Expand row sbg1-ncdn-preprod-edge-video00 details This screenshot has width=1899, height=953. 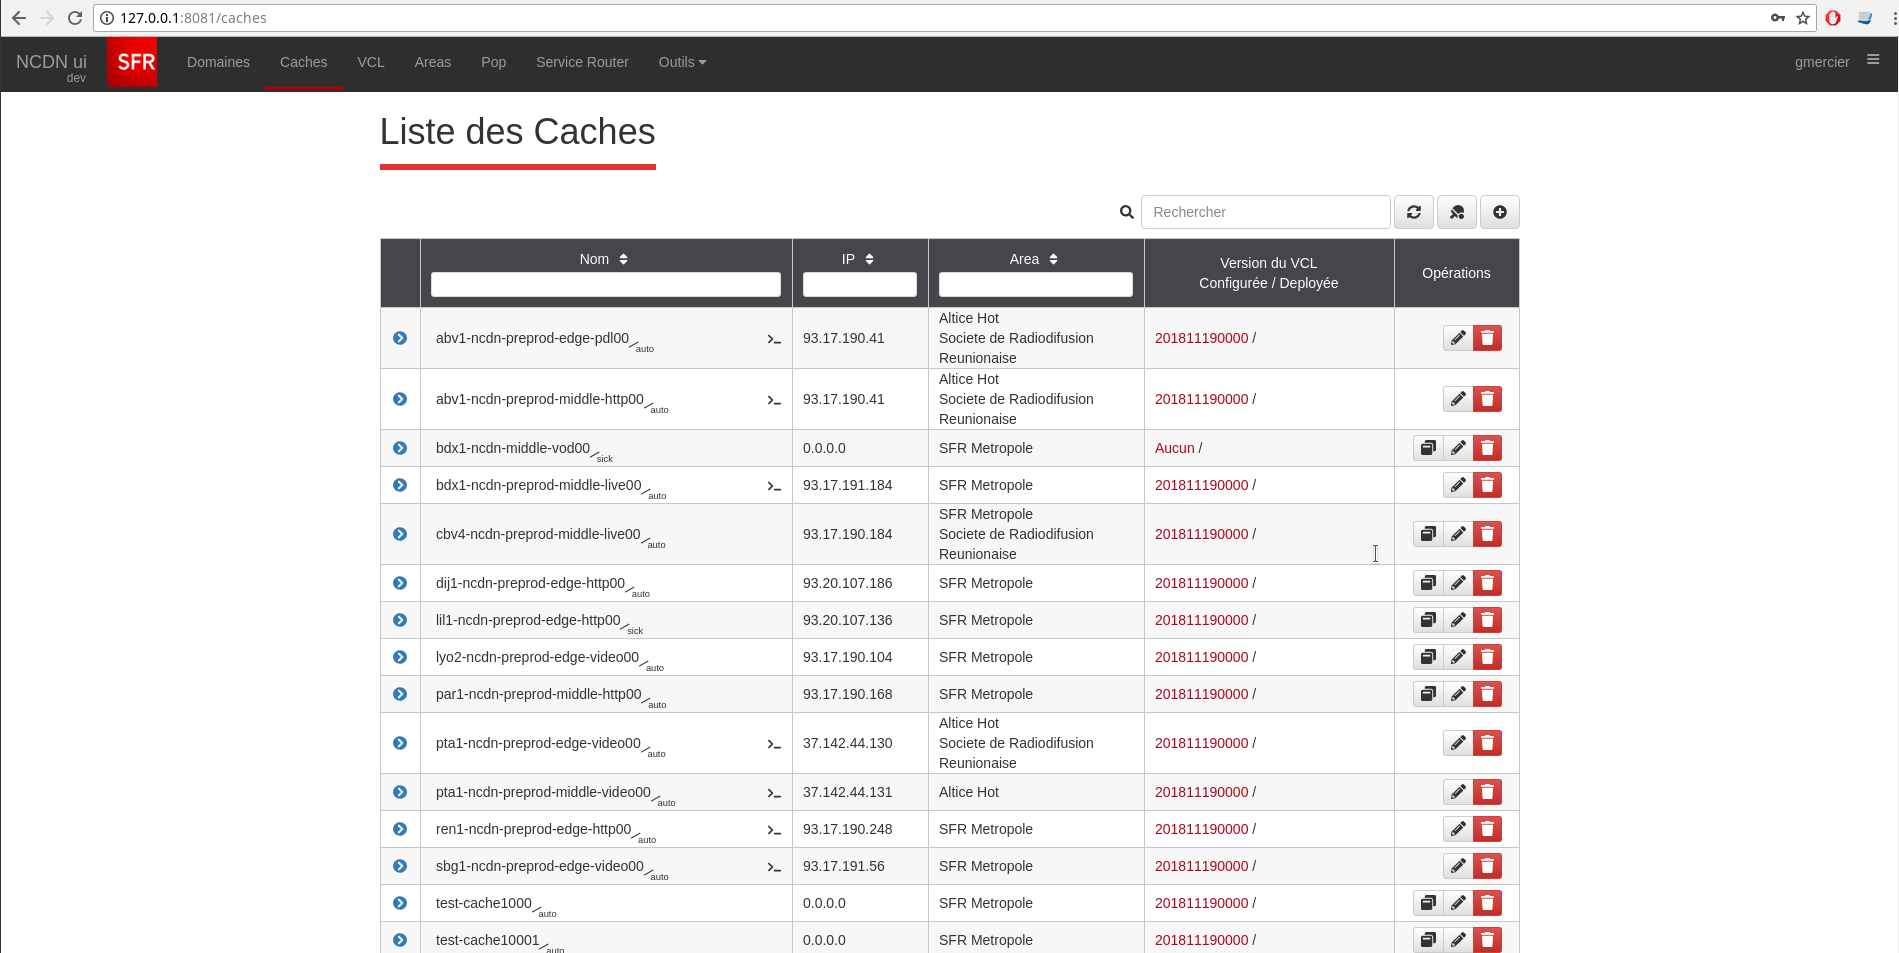click(x=400, y=866)
